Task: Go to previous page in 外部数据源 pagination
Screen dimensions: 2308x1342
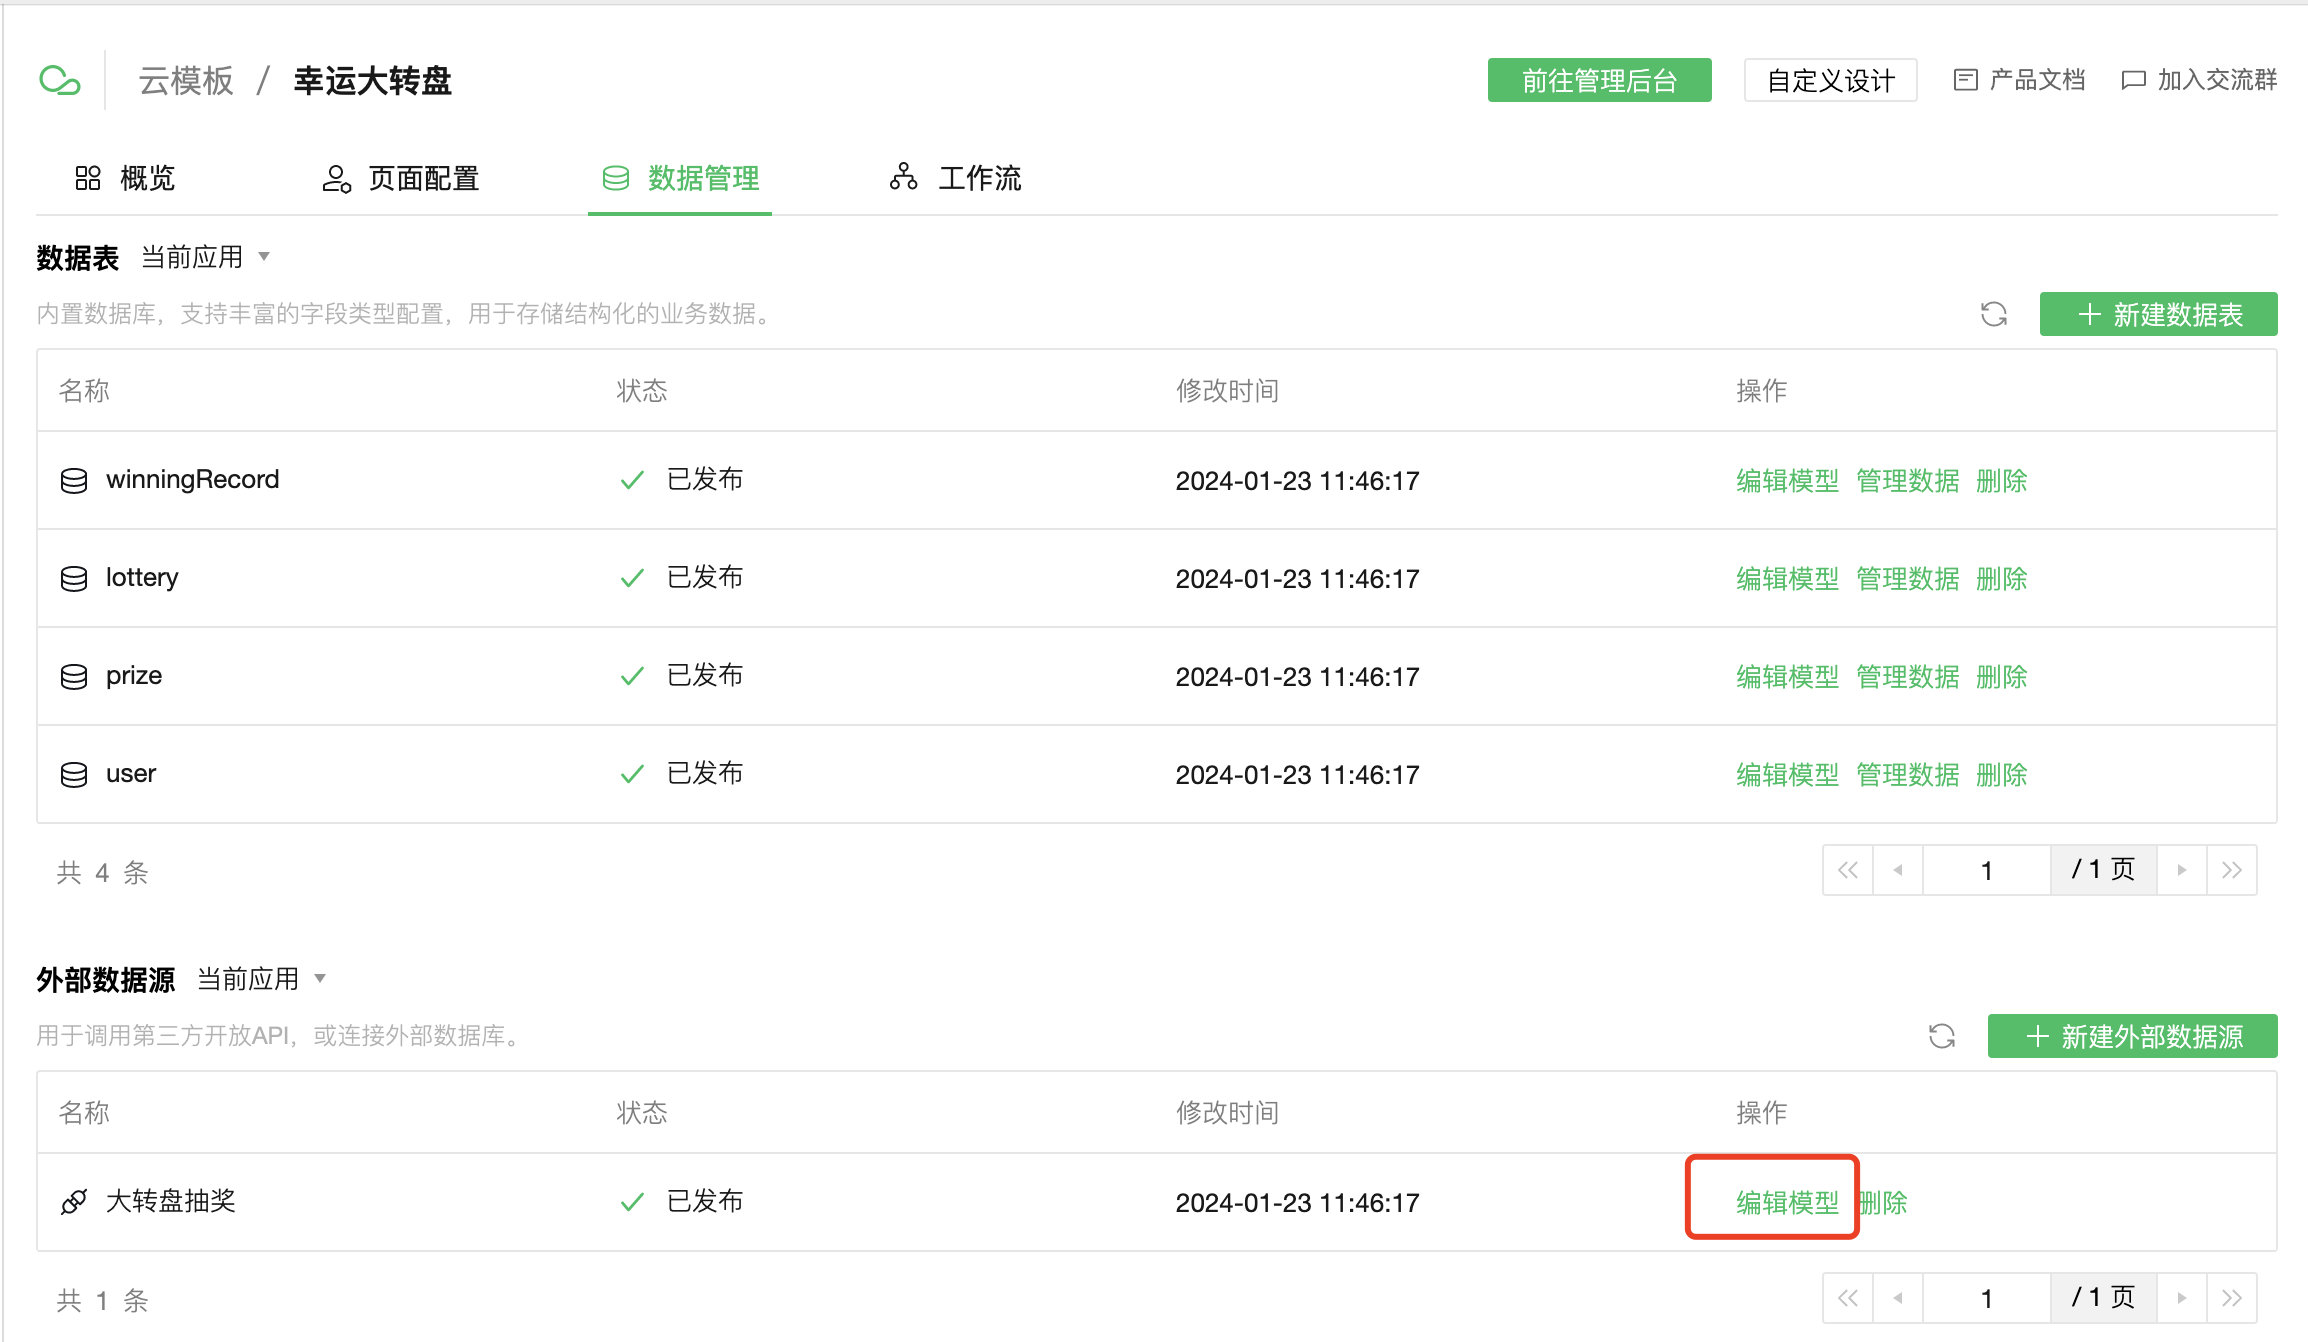Action: pos(1898,1298)
